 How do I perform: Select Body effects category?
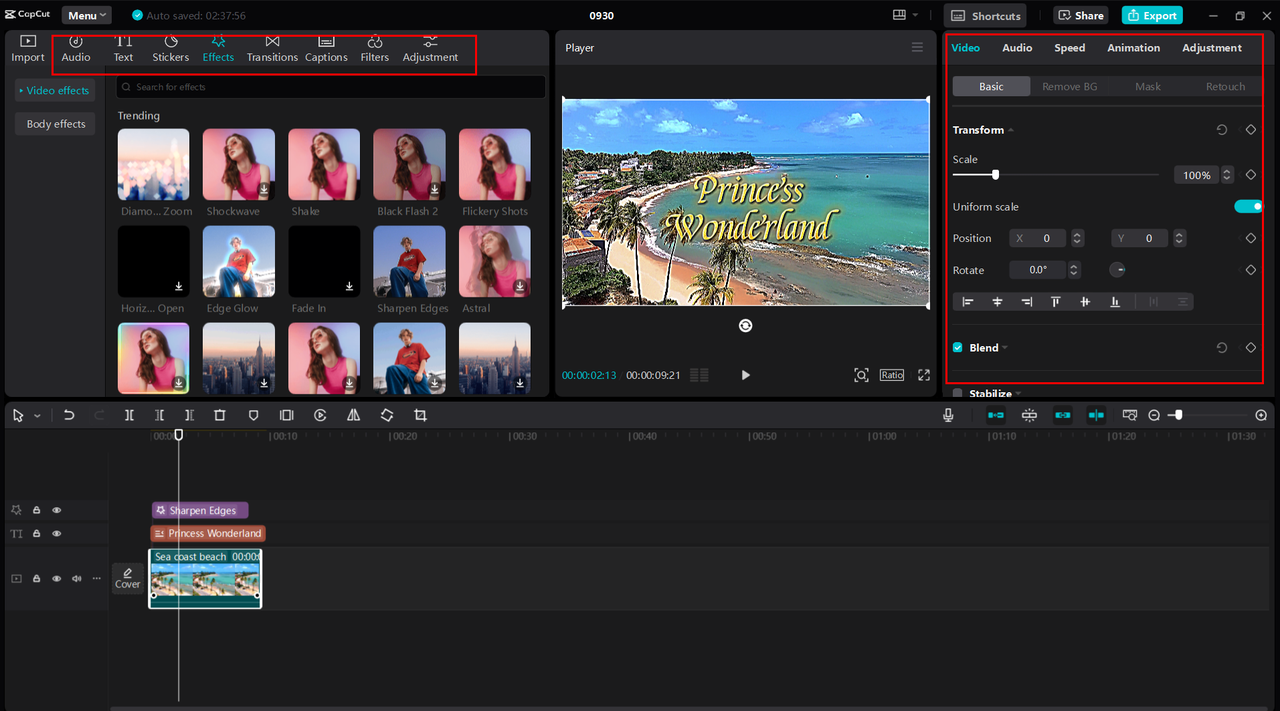pos(55,124)
